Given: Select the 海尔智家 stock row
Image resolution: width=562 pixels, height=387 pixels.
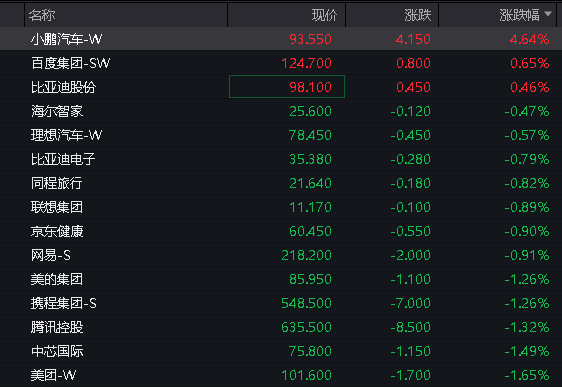Looking at the screenshot, I should [x=281, y=111].
